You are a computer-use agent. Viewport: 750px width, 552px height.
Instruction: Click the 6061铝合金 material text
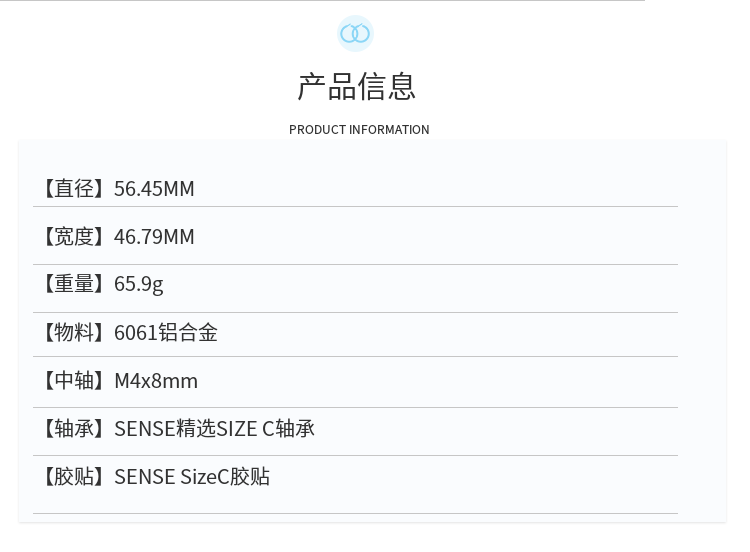(x=166, y=332)
